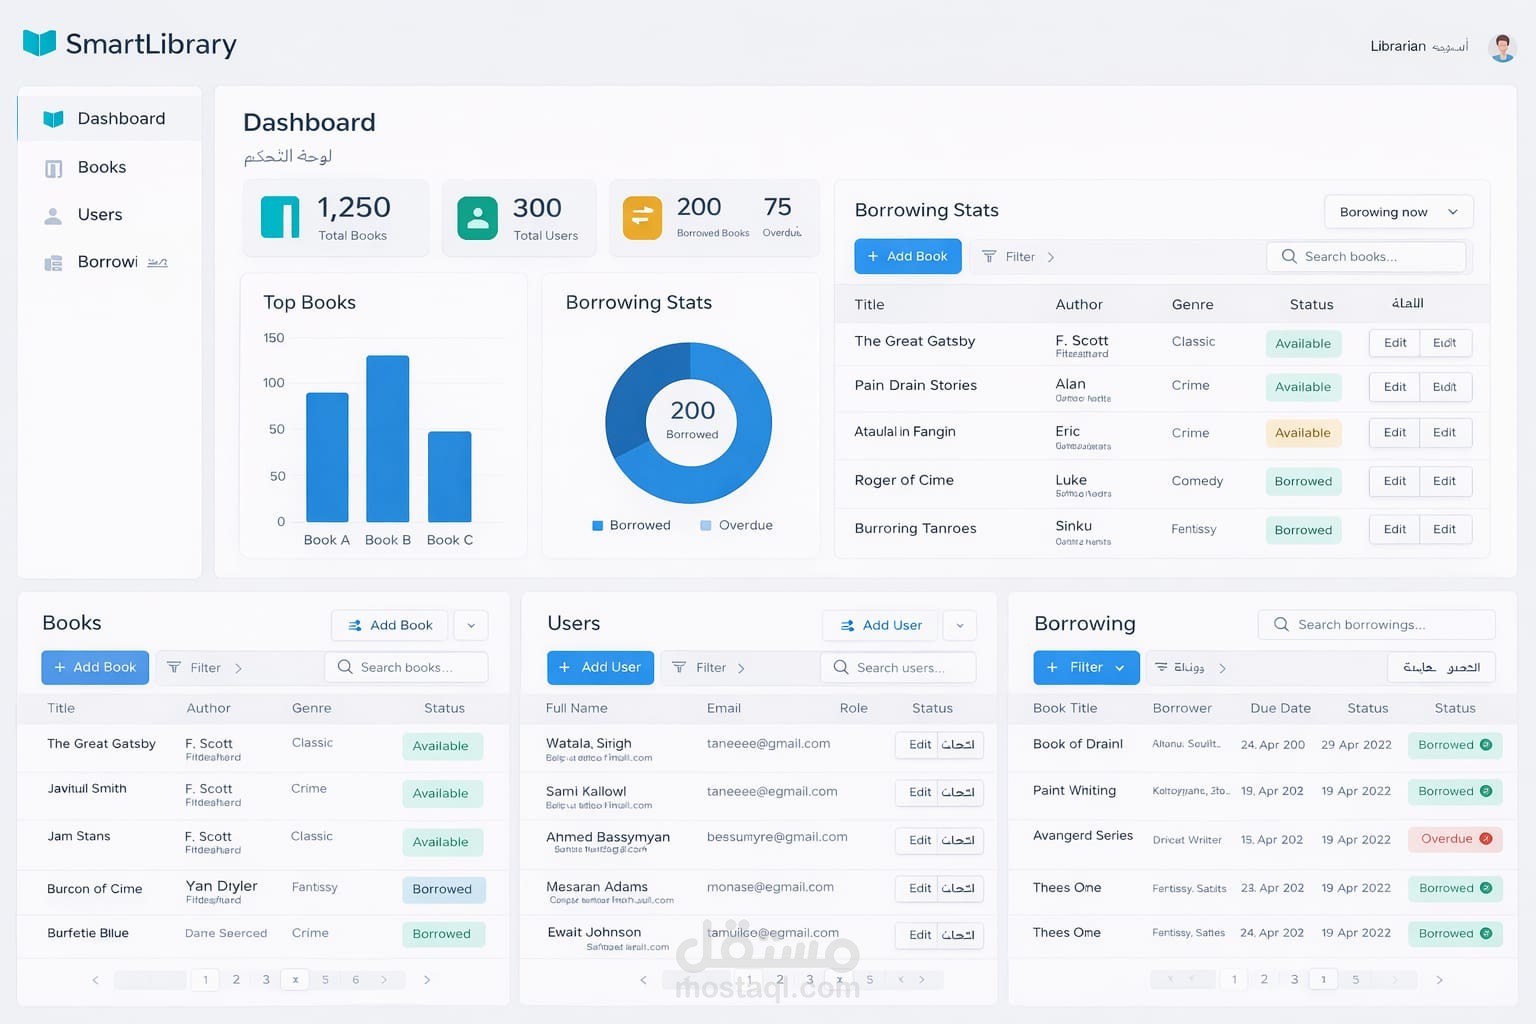Click the green Total Users stat icon
Screen dimensions: 1536x1024
pos(477,217)
